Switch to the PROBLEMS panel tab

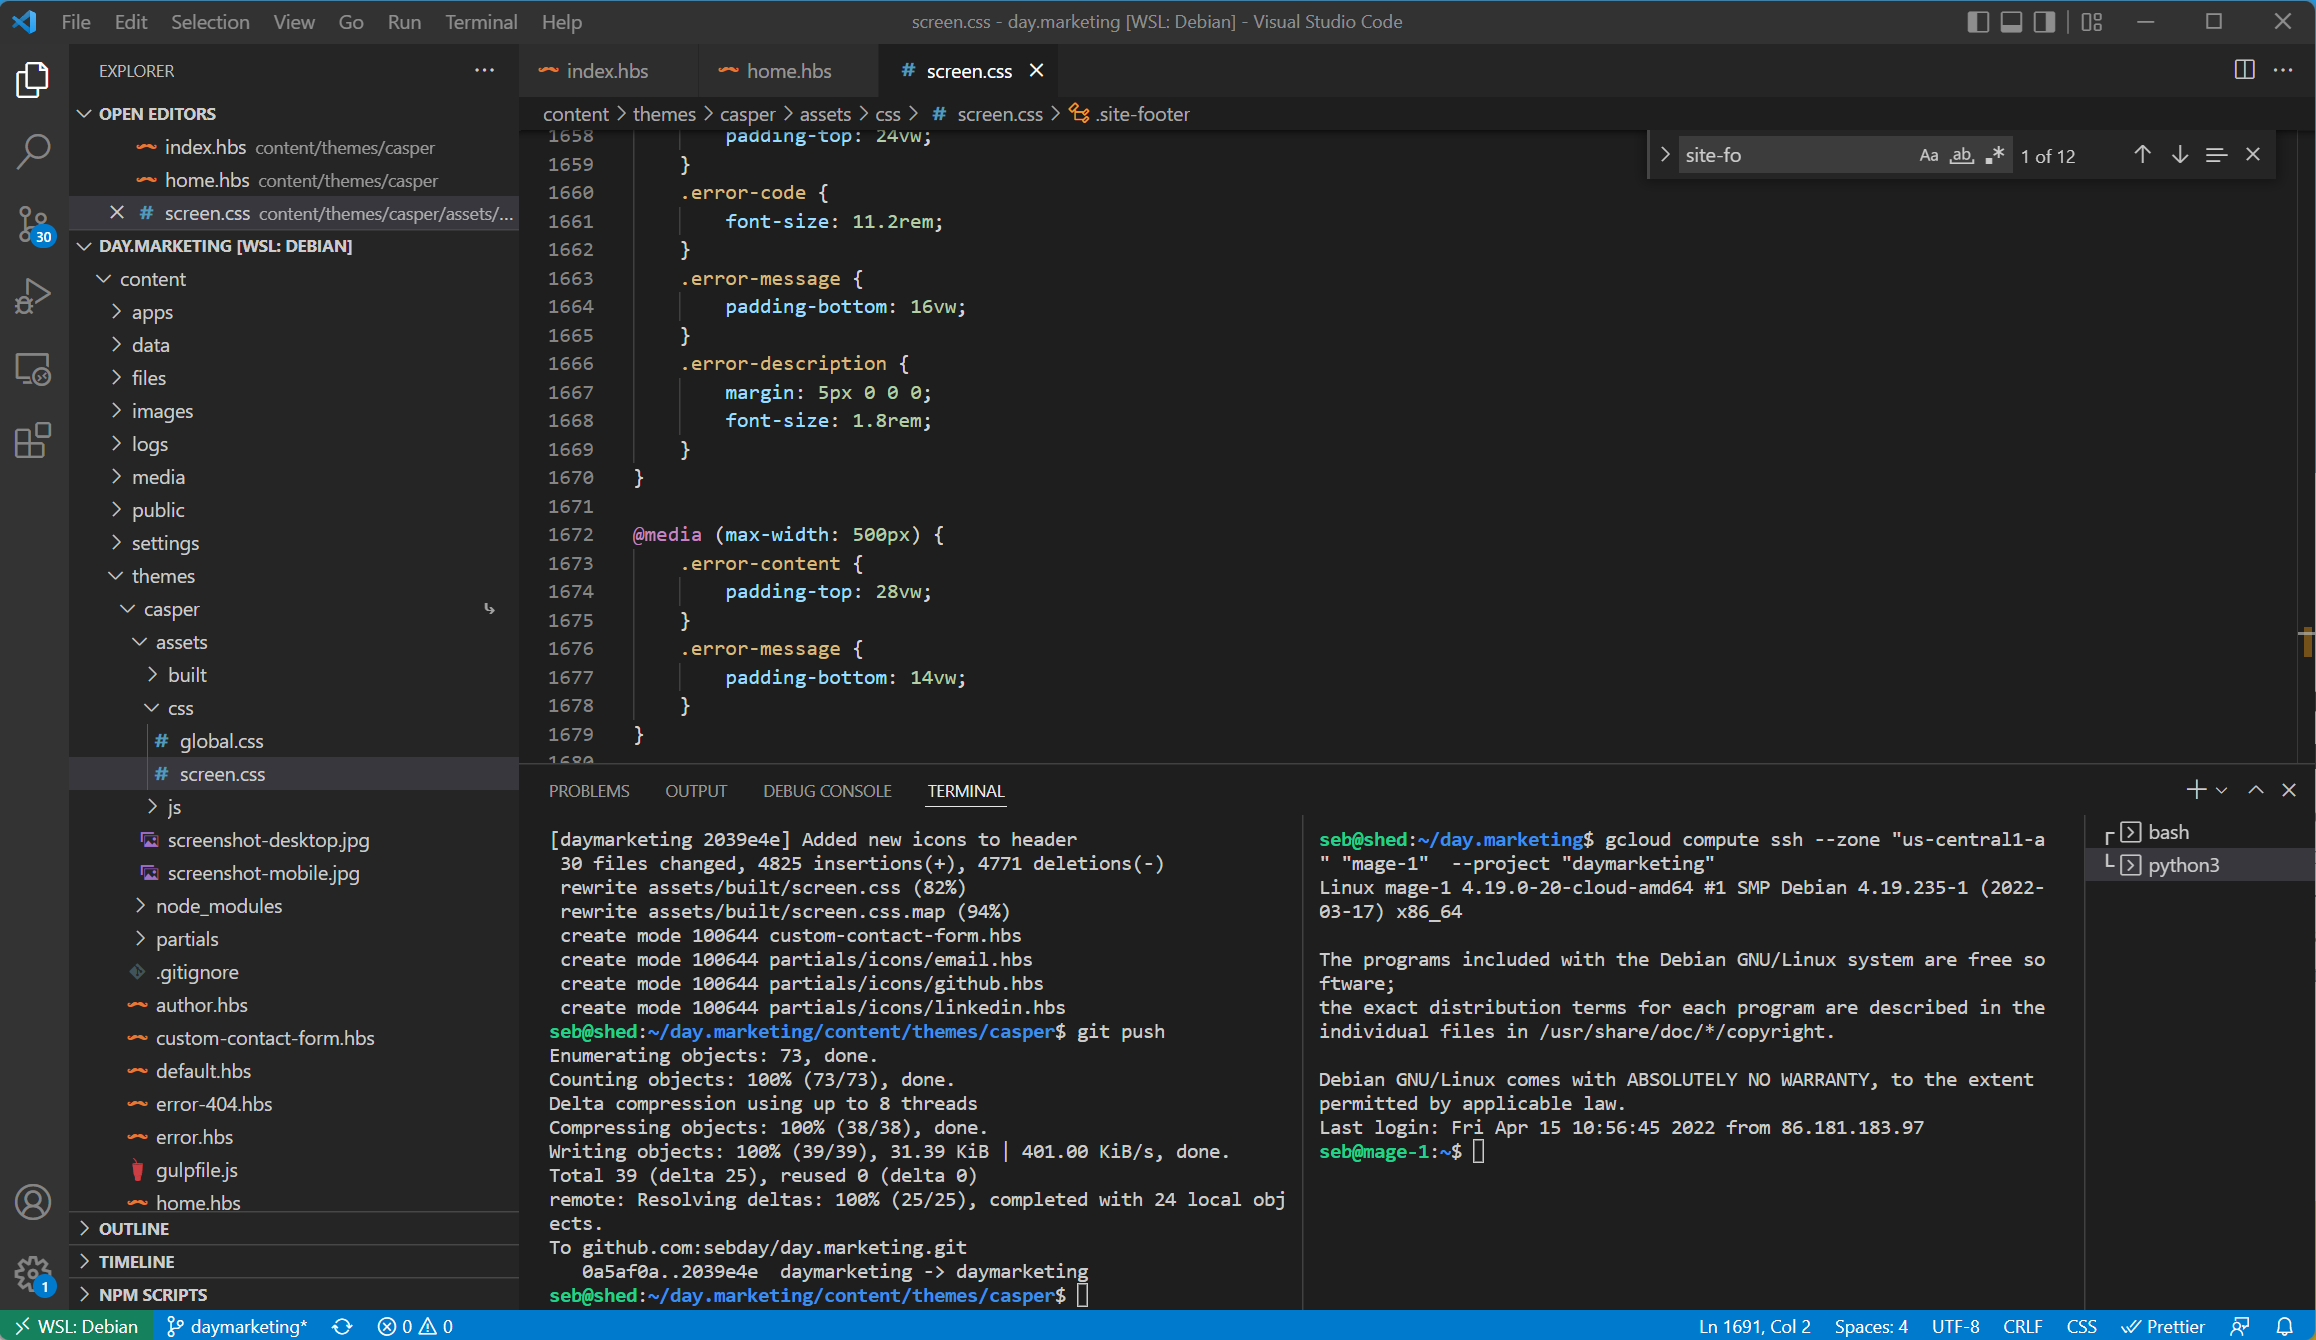(588, 790)
